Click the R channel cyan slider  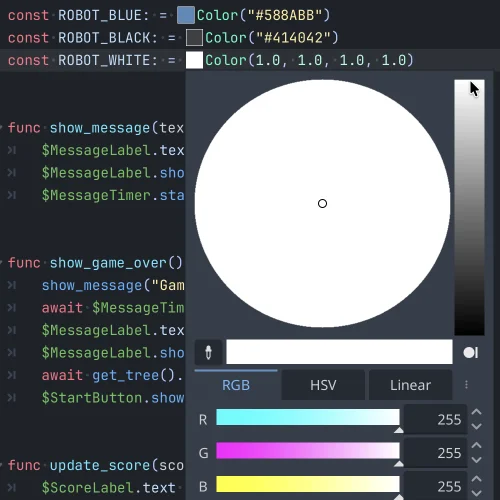tap(308, 417)
